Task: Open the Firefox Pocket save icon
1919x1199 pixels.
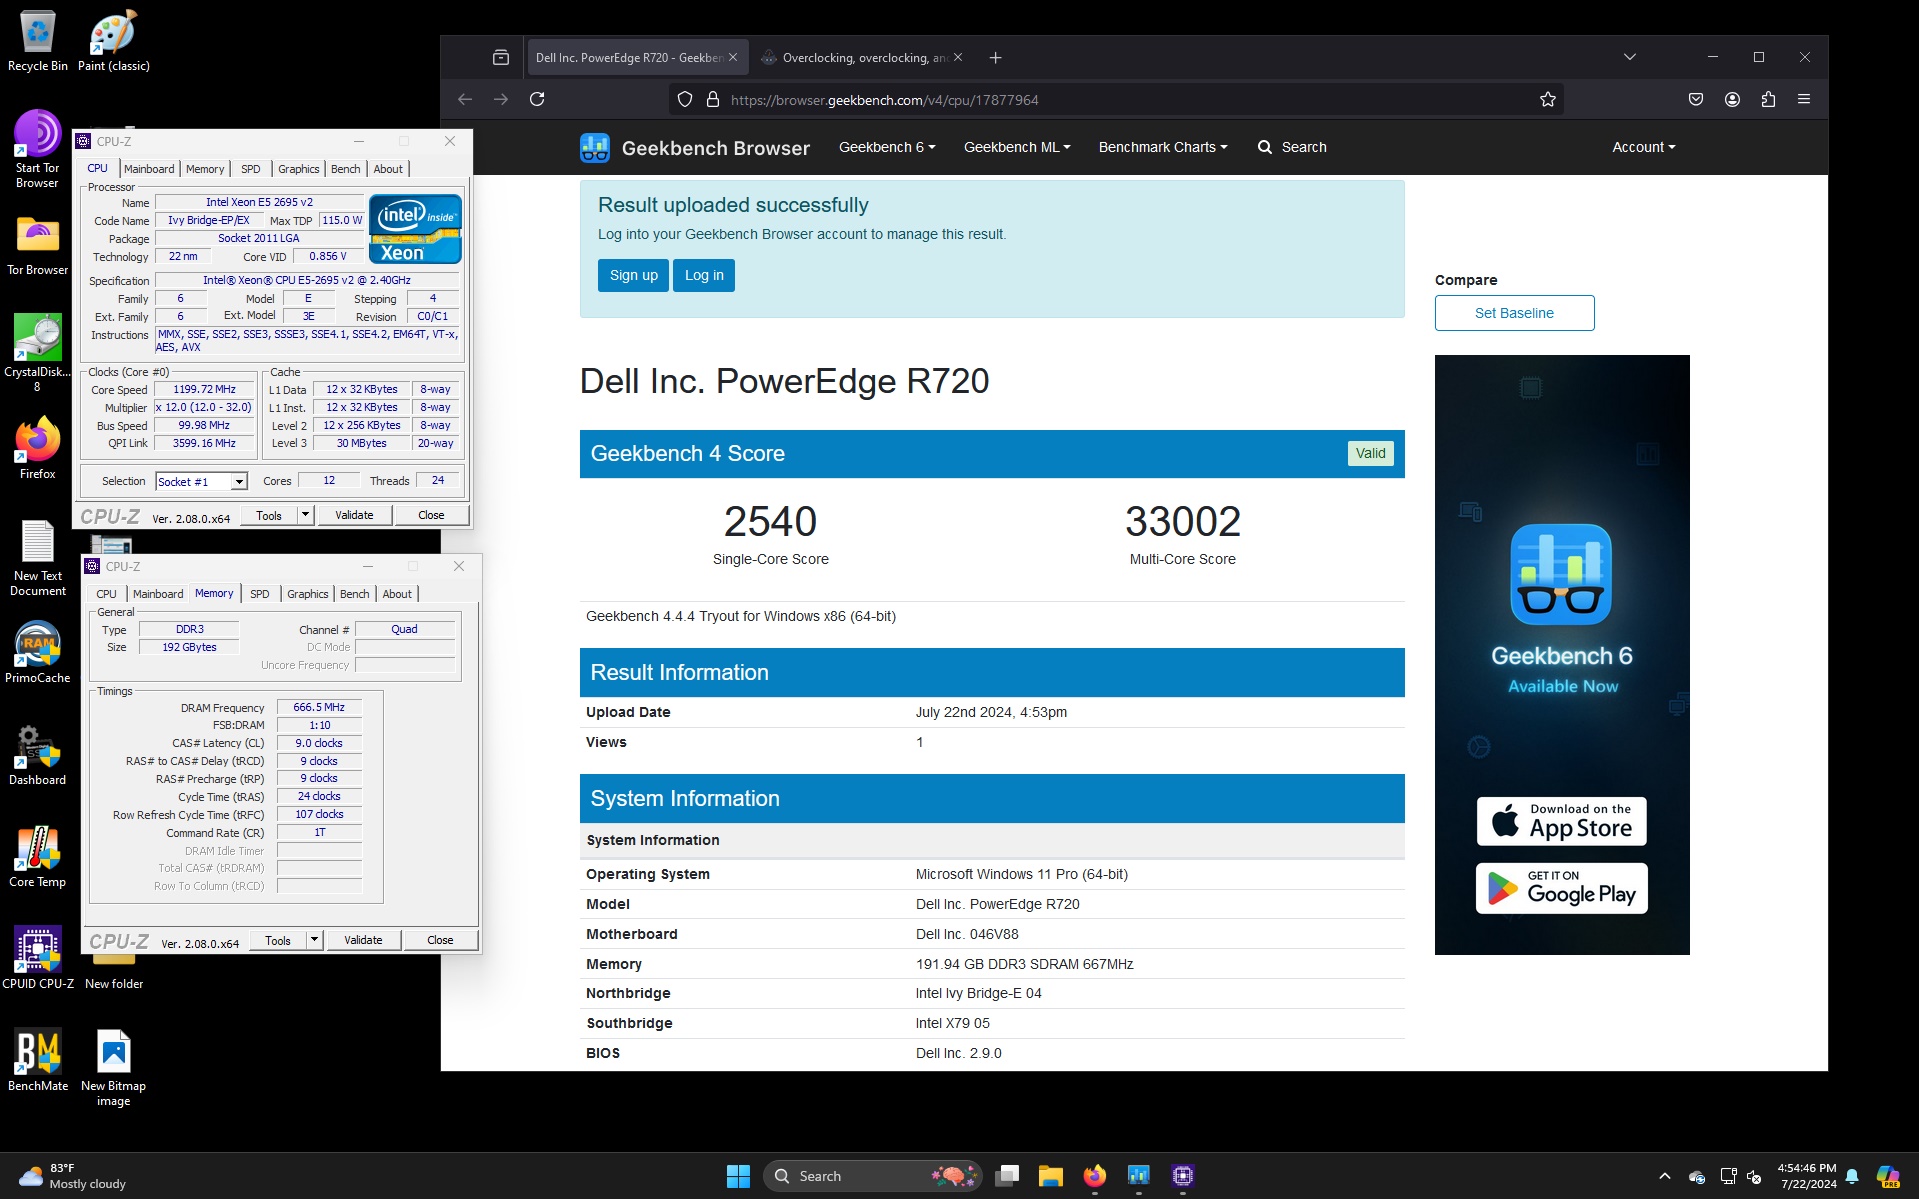Action: 1696,99
